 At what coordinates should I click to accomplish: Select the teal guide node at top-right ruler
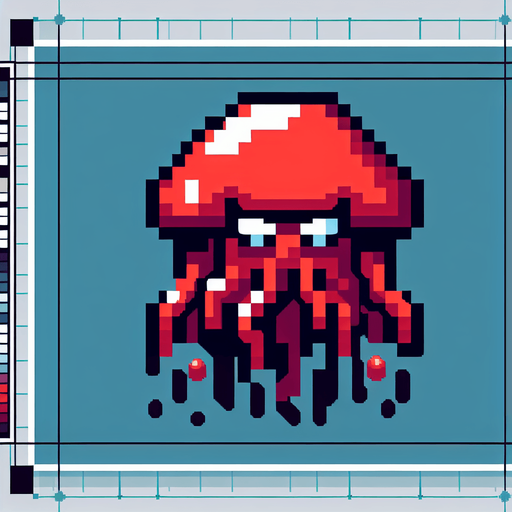[x=505, y=20]
